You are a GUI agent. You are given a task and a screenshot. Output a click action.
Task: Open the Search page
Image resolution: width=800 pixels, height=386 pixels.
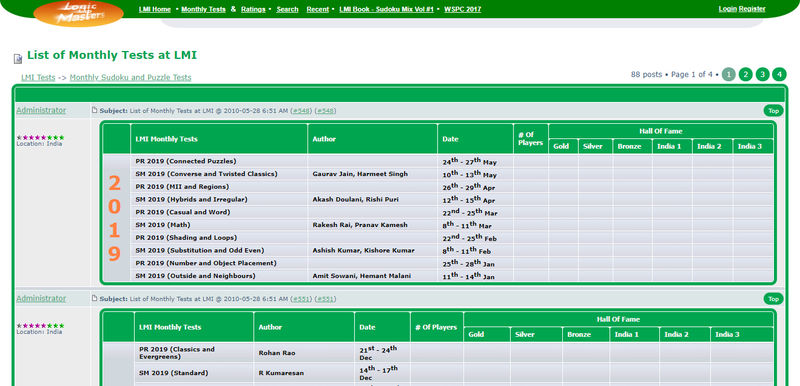pyautogui.click(x=287, y=9)
